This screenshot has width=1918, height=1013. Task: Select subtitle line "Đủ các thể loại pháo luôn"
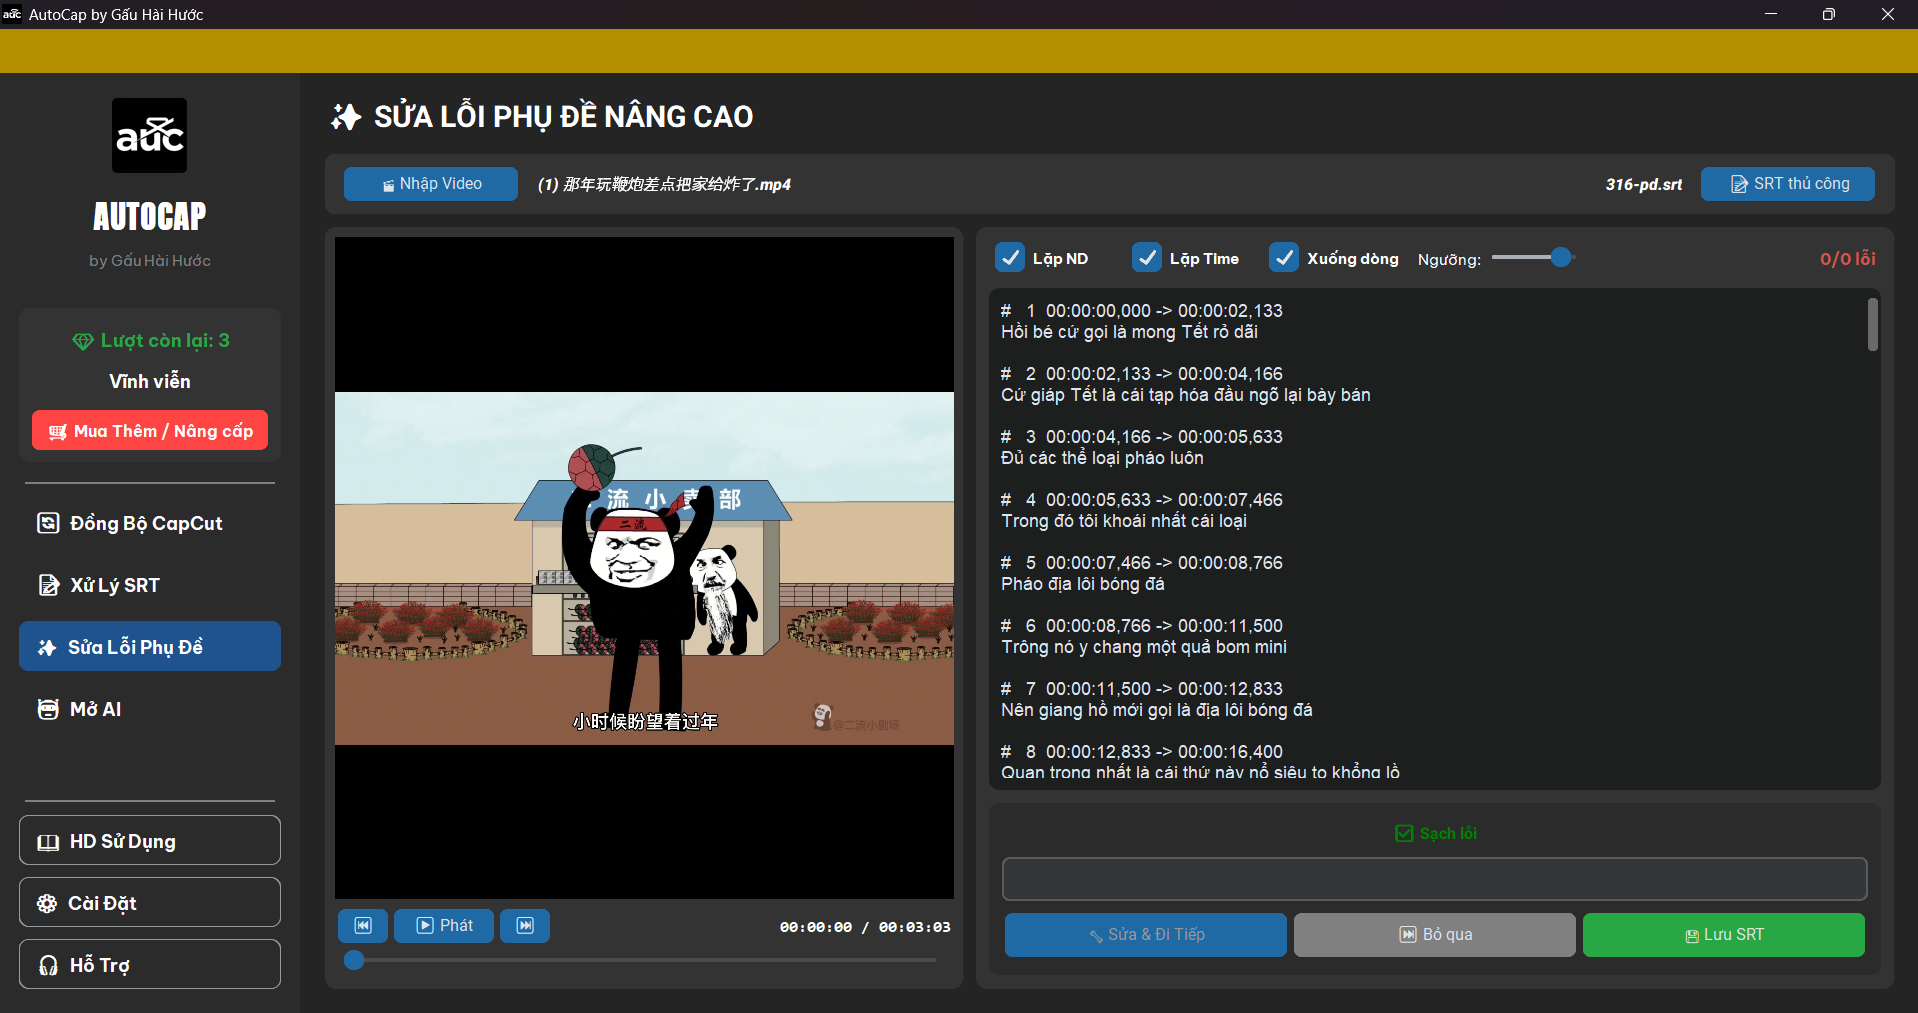tap(1102, 458)
